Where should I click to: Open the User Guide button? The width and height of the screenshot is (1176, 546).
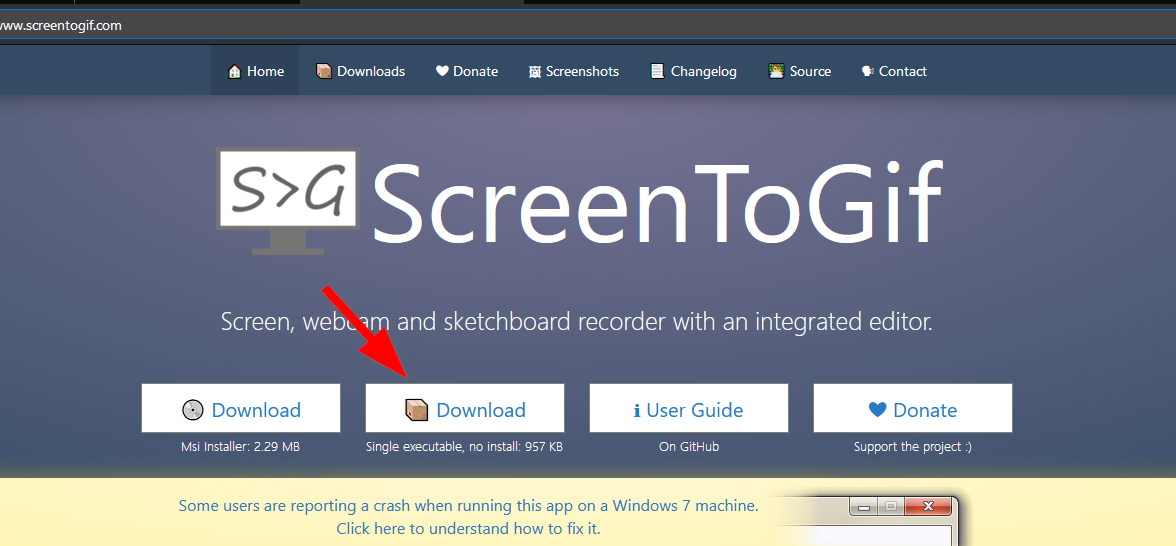point(688,408)
